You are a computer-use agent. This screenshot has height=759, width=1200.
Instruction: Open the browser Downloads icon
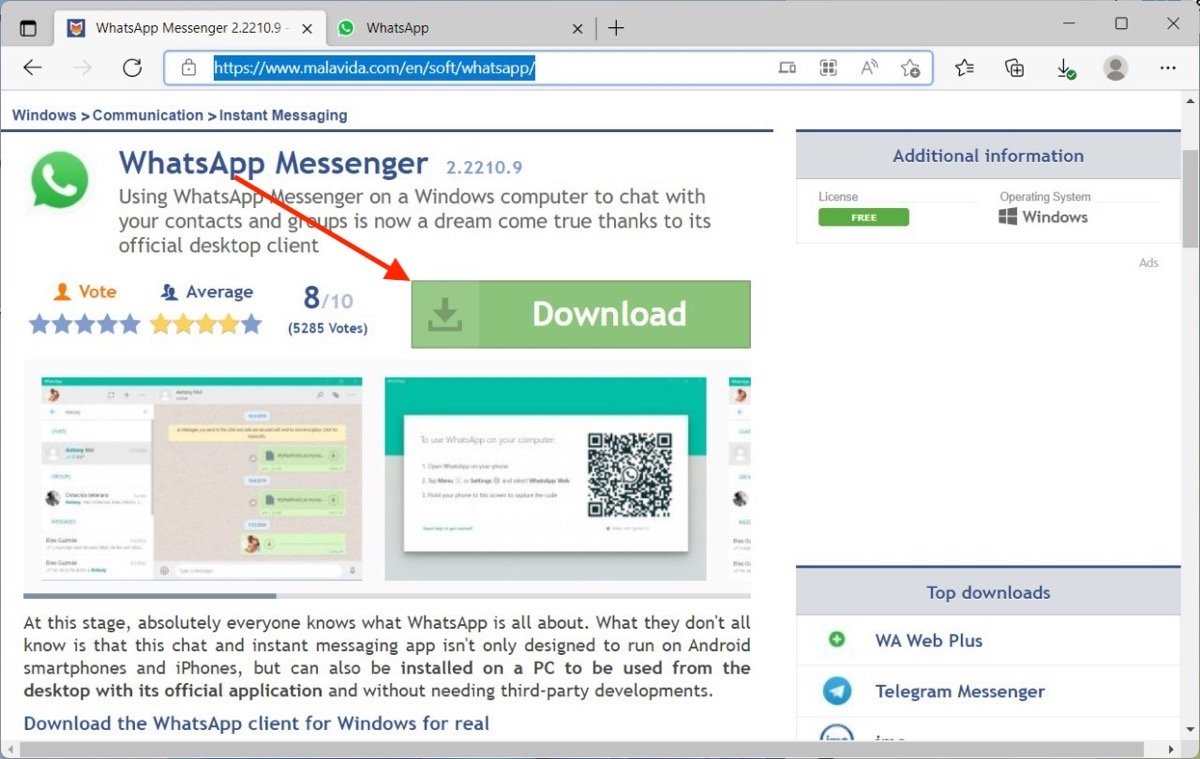1066,69
